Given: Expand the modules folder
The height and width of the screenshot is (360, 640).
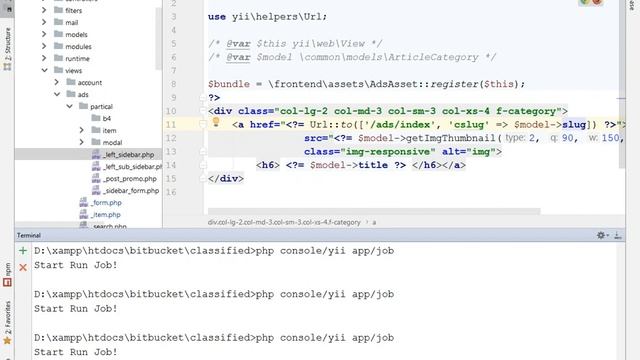Looking at the screenshot, I should point(44,46).
